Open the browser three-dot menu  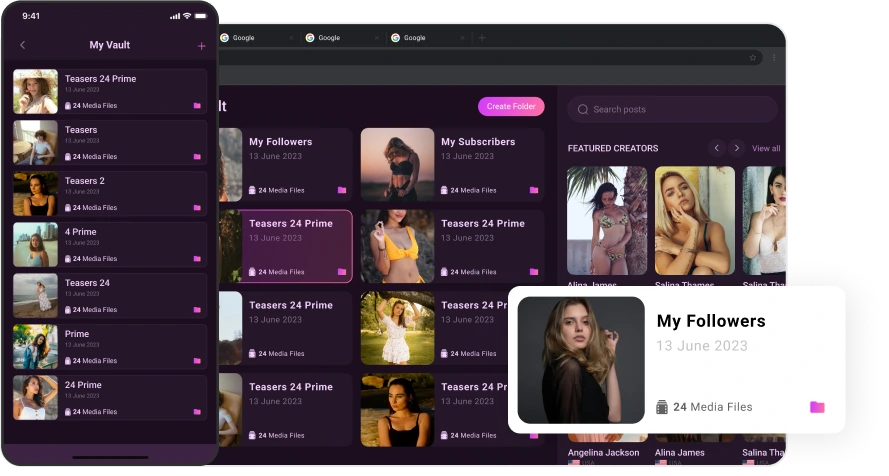[x=774, y=57]
